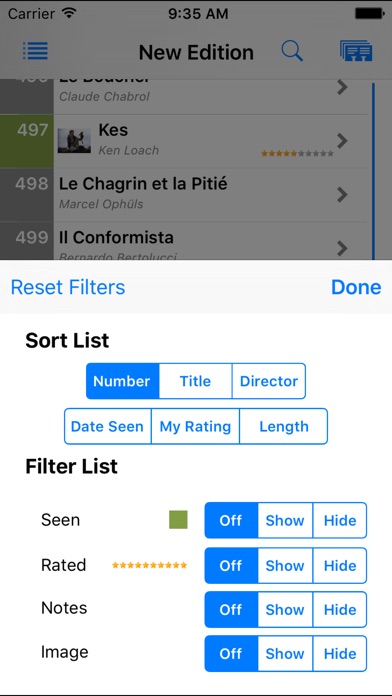This screenshot has width=392, height=696.
Task: Click the Kes movie thumbnail
Action: (x=74, y=141)
